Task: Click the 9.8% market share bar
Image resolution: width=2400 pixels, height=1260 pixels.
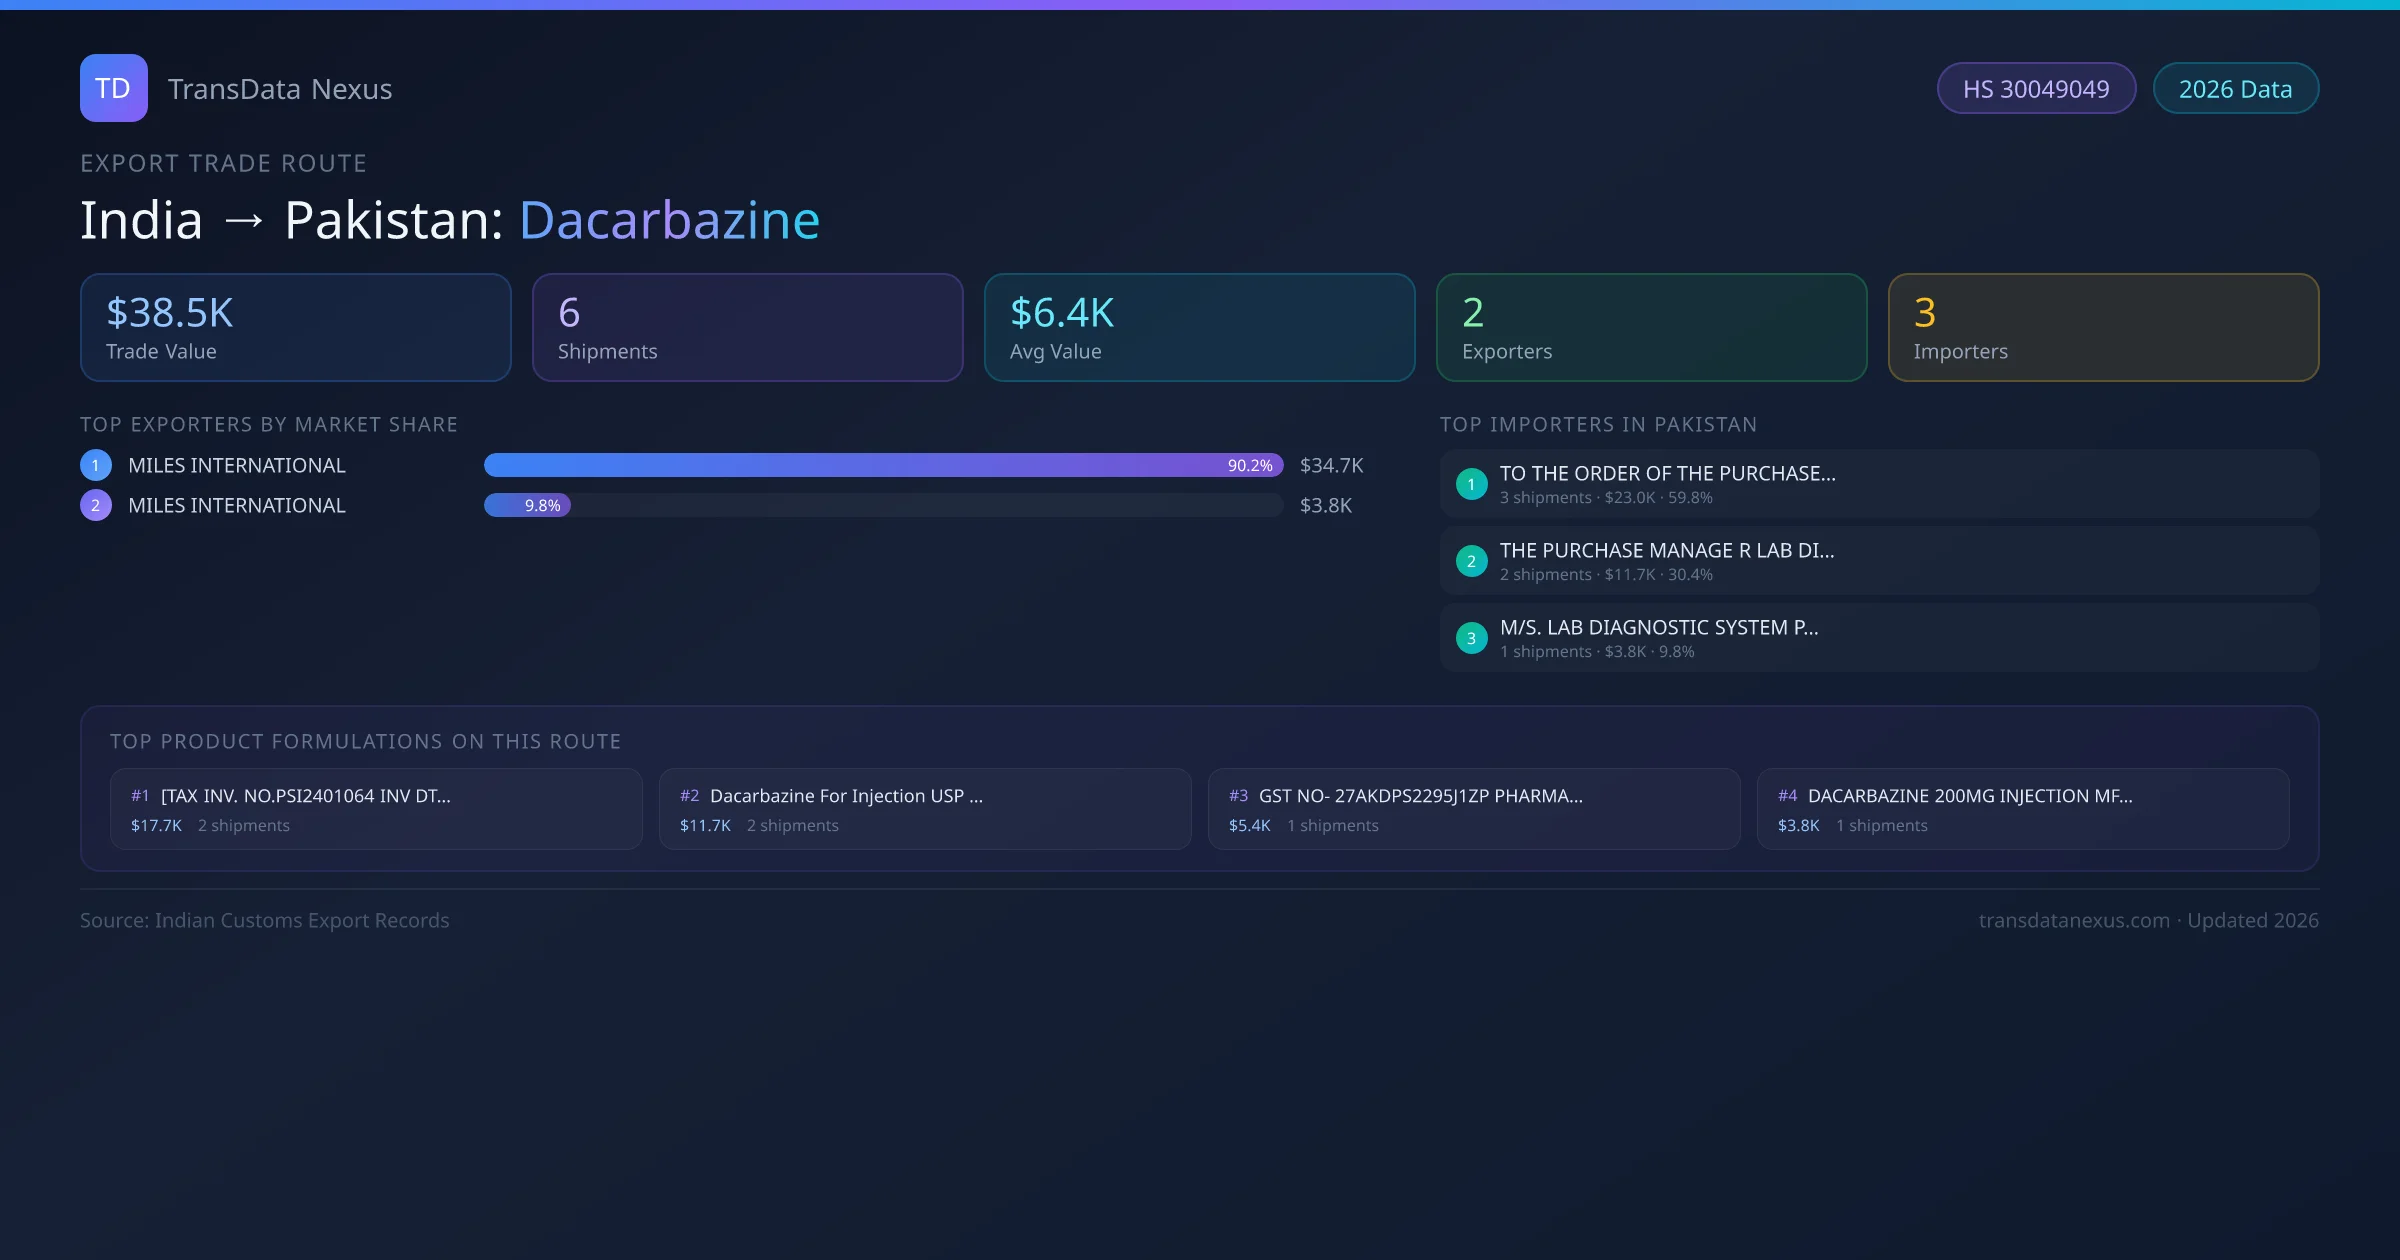Action: tap(528, 506)
